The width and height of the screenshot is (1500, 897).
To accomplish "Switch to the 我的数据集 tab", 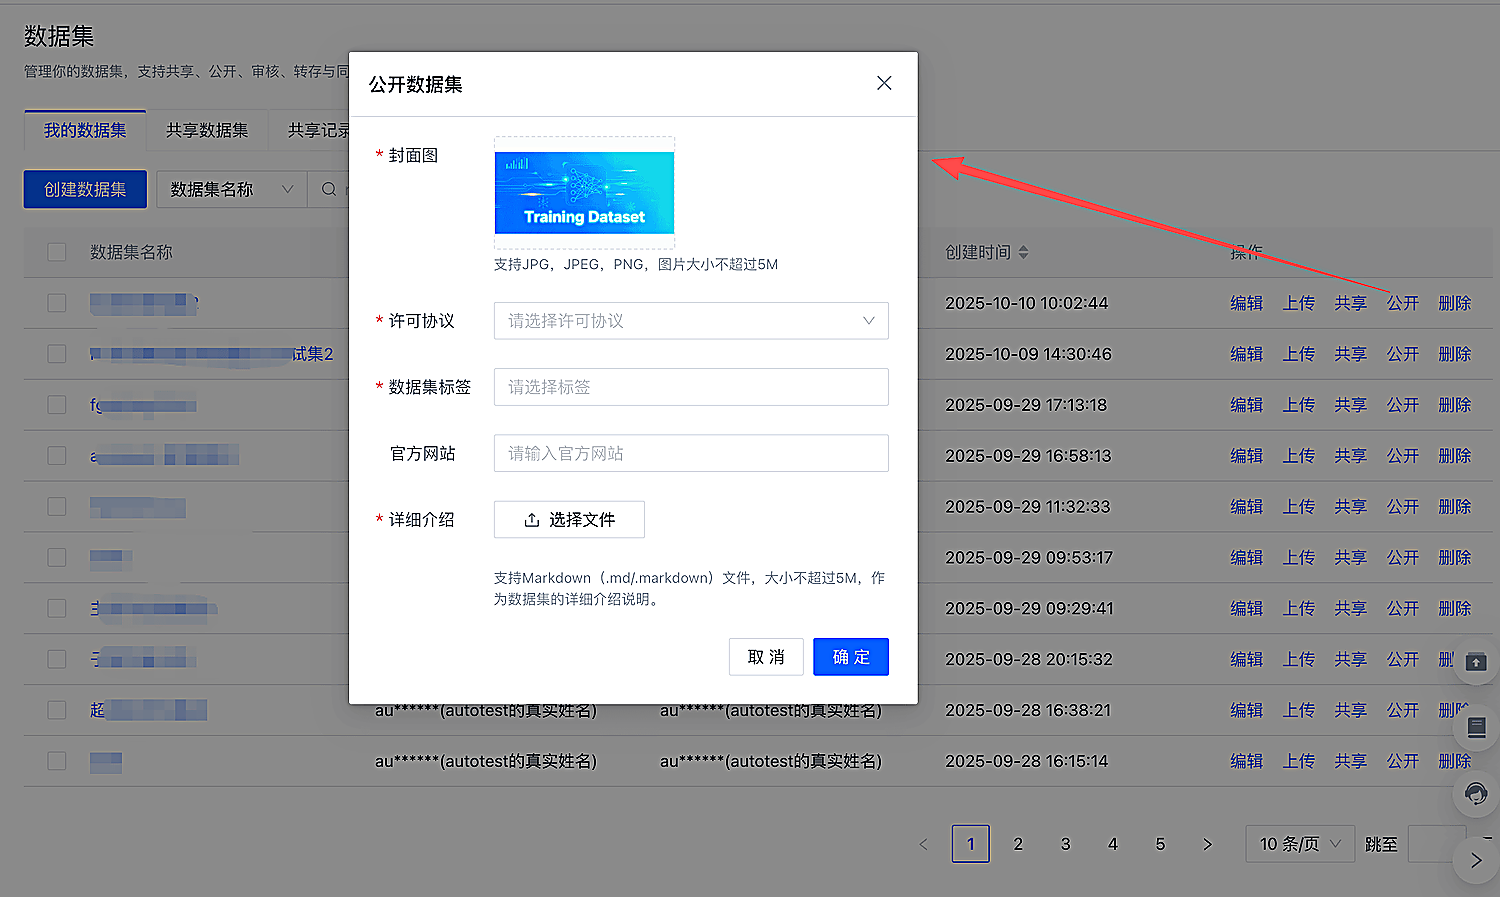I will coord(85,131).
